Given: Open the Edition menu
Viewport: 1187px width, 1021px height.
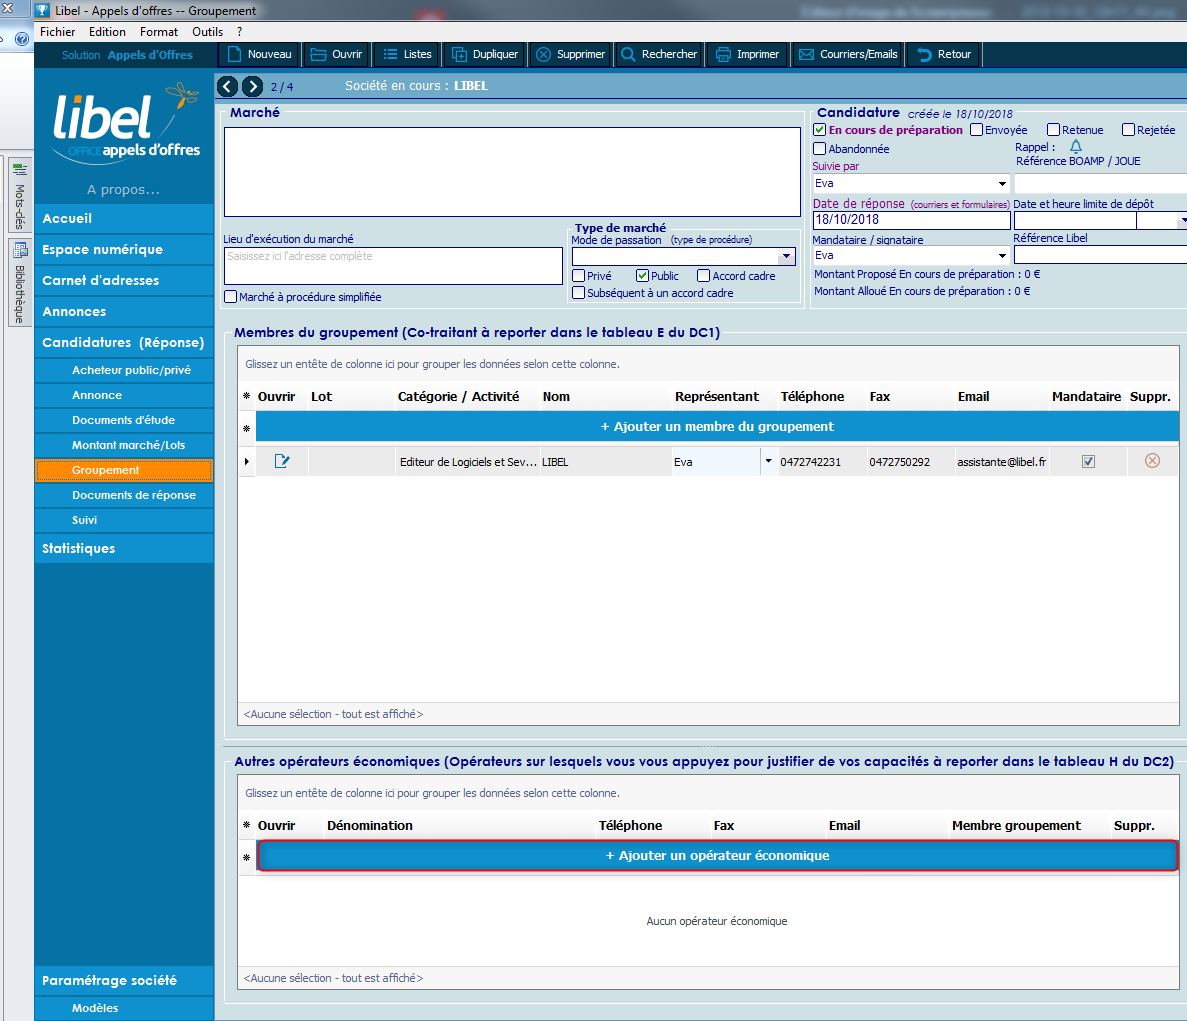Looking at the screenshot, I should tap(107, 32).
